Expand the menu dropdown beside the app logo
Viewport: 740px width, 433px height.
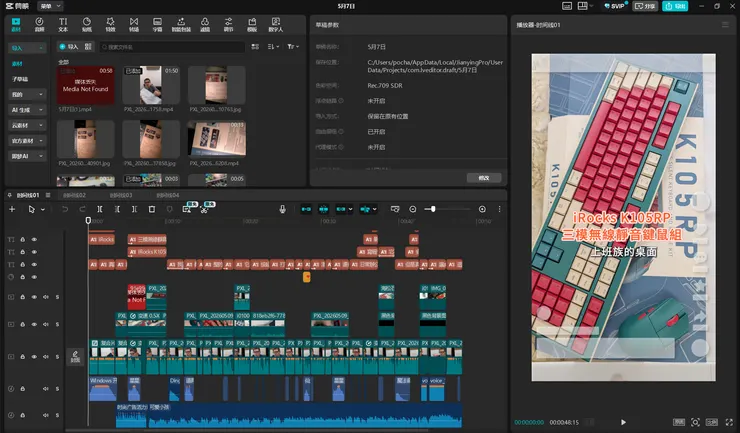coord(49,6)
